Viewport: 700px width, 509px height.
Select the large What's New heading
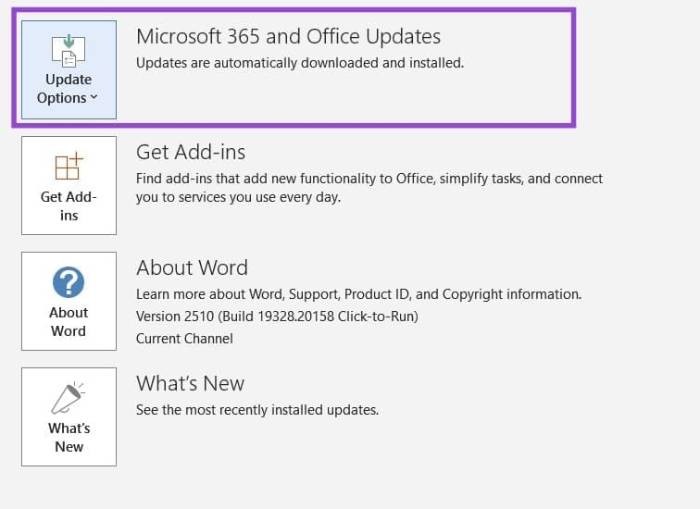tap(190, 383)
